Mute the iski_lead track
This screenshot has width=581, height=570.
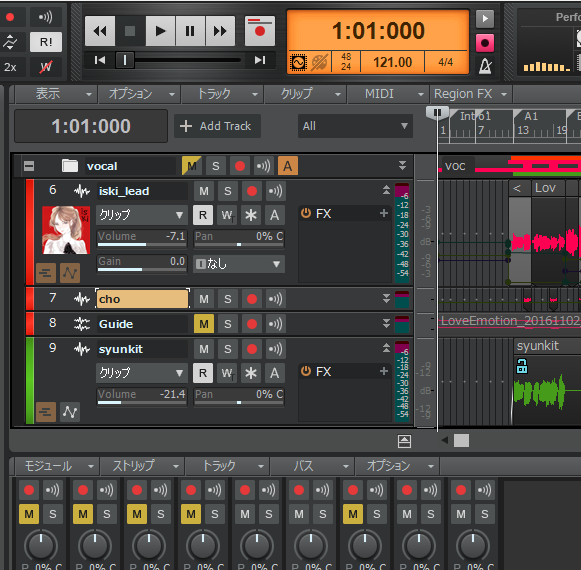[204, 191]
